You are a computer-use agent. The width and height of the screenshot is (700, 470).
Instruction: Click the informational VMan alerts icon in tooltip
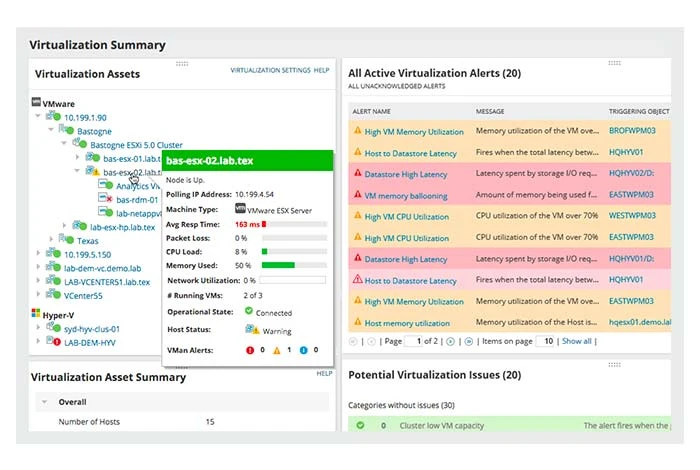tap(304, 350)
